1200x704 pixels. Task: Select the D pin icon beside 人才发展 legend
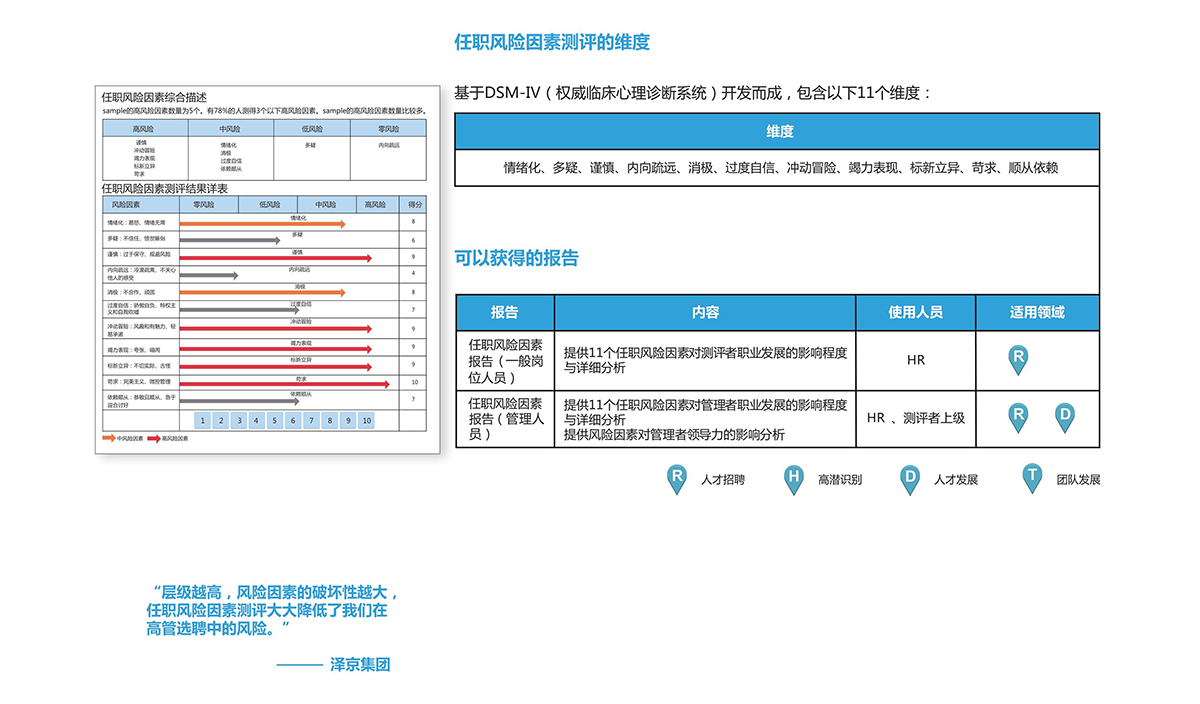910,479
